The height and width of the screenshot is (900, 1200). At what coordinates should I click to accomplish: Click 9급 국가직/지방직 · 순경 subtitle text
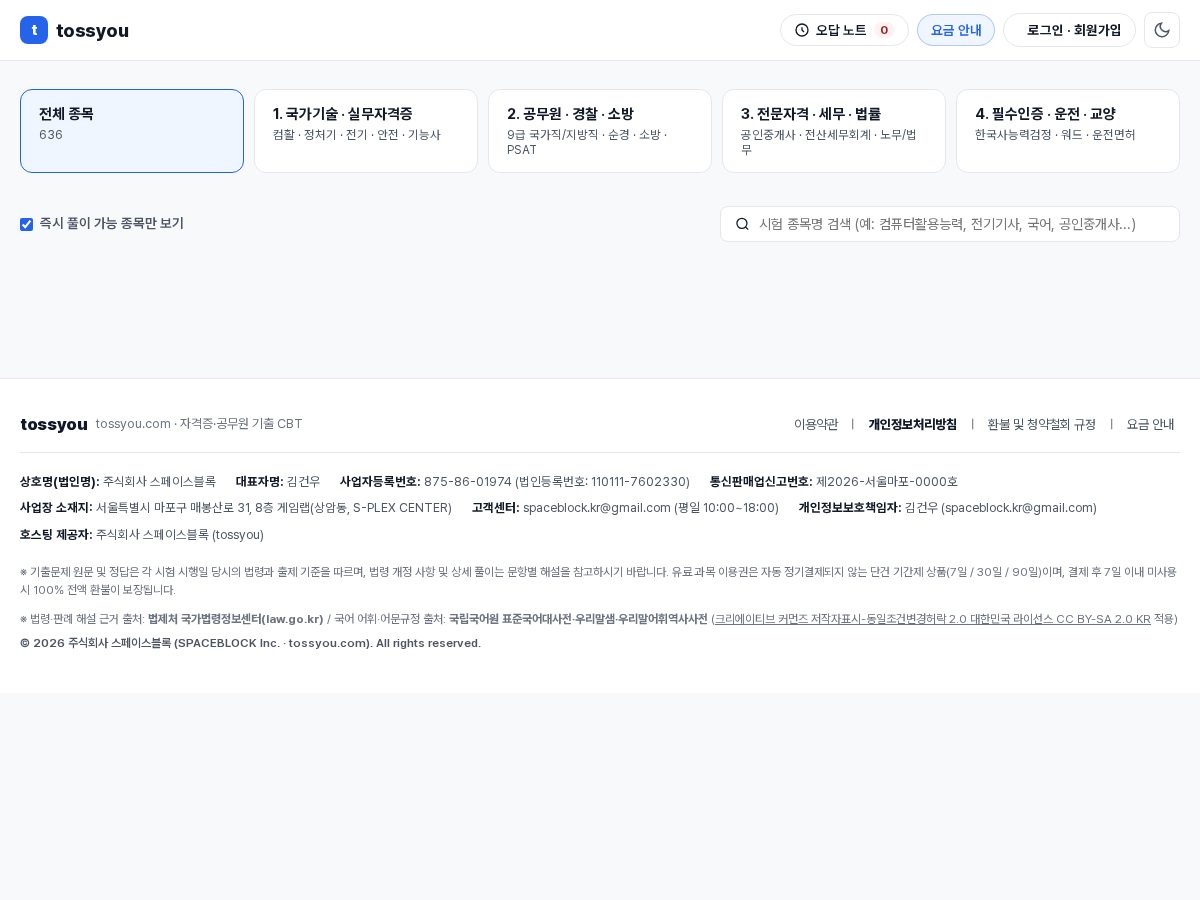[x=587, y=142]
